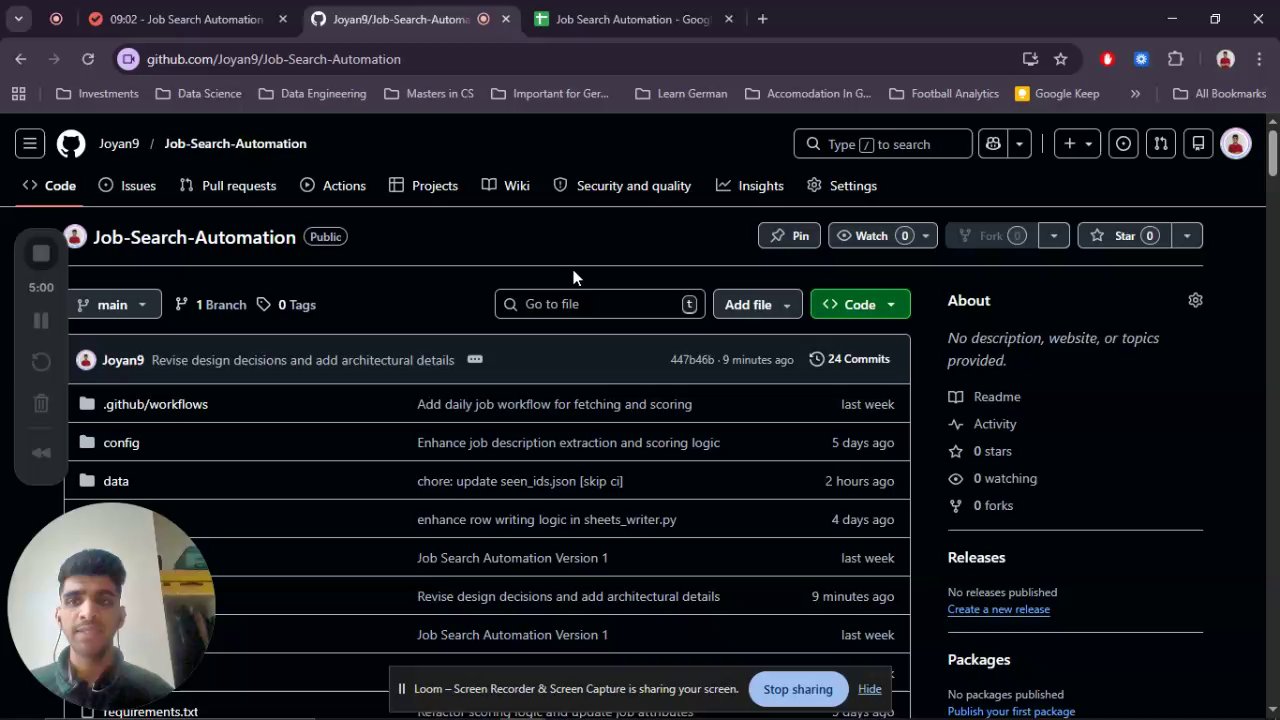Open the browser tab search dropdown

point(18,19)
